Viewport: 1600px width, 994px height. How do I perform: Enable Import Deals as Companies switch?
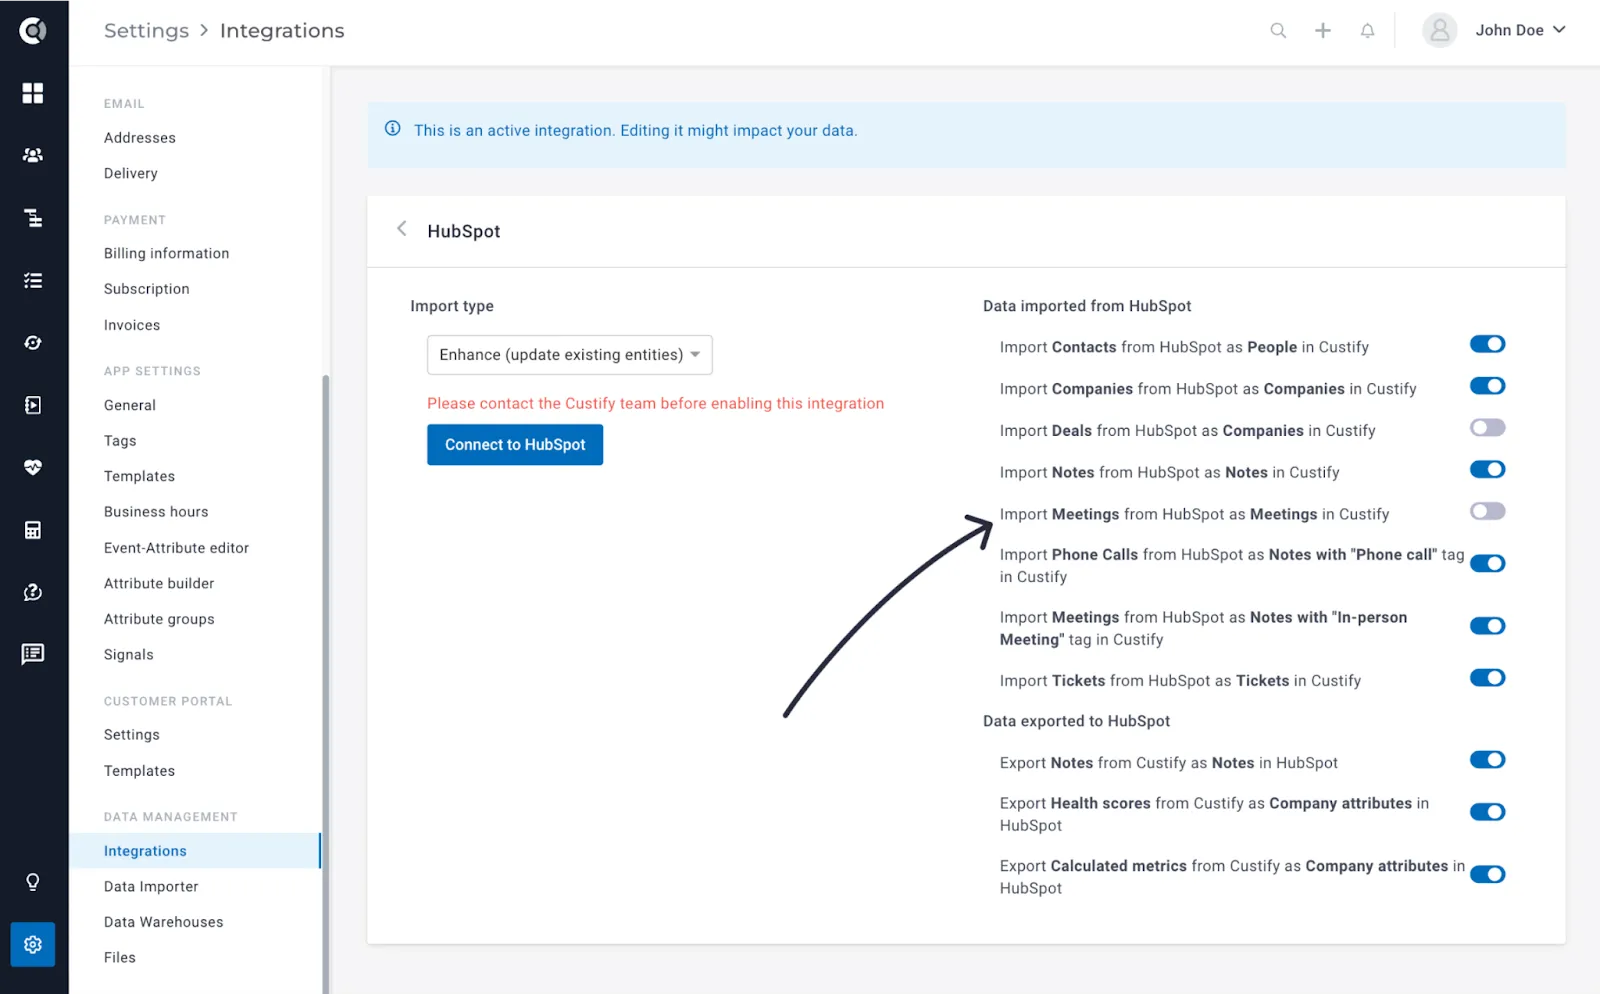coord(1487,428)
